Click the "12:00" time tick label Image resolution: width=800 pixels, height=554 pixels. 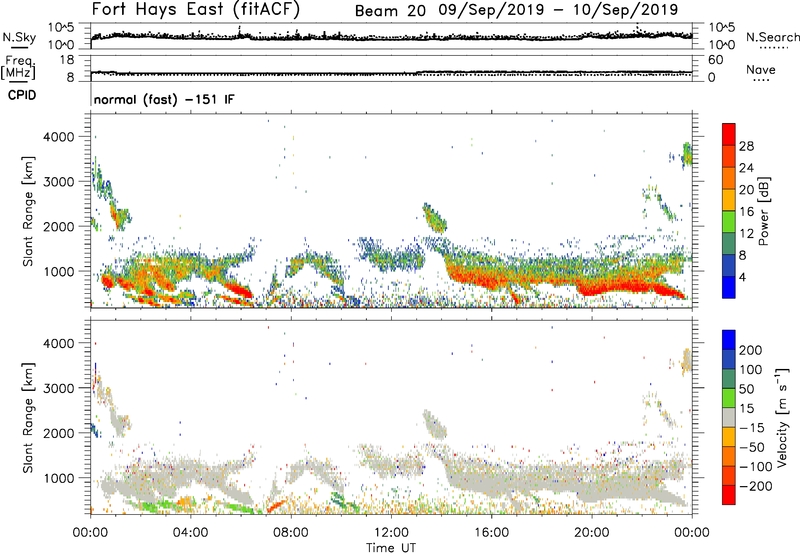[x=391, y=533]
